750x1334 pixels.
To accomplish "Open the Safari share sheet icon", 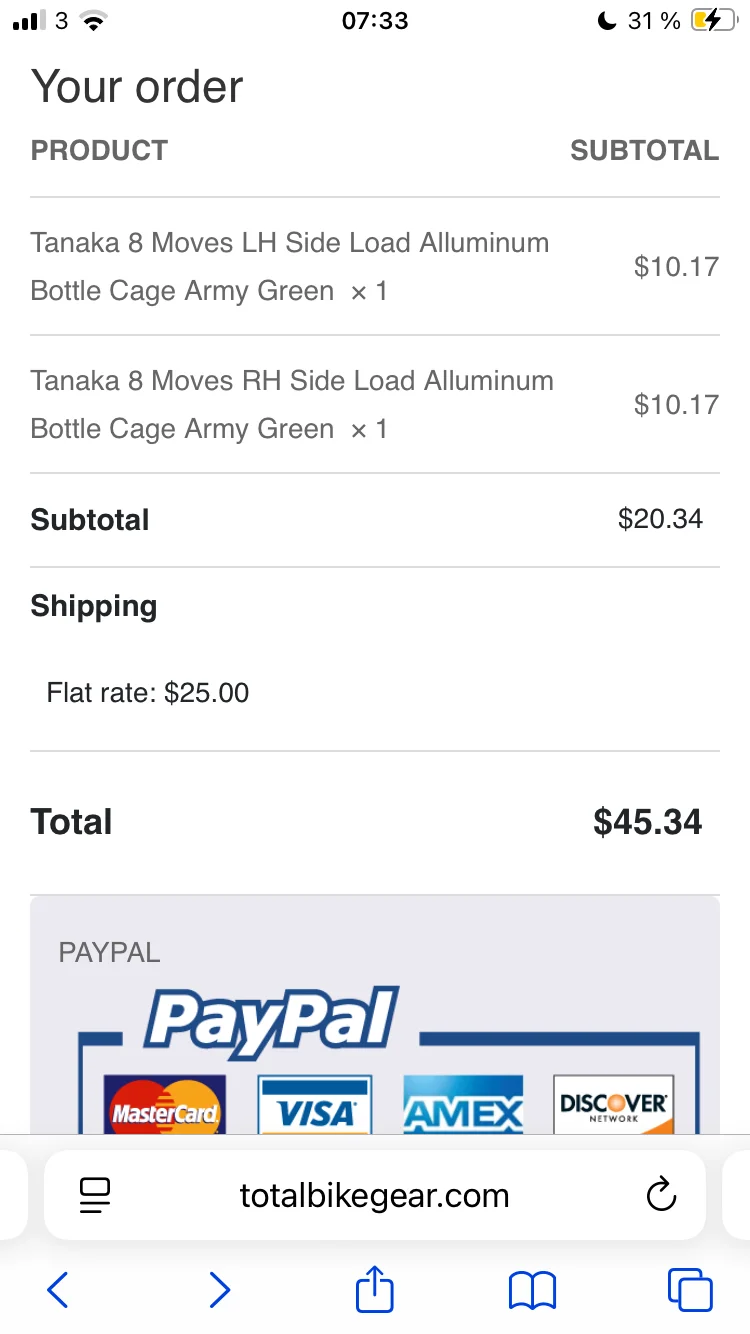I will (375, 1288).
